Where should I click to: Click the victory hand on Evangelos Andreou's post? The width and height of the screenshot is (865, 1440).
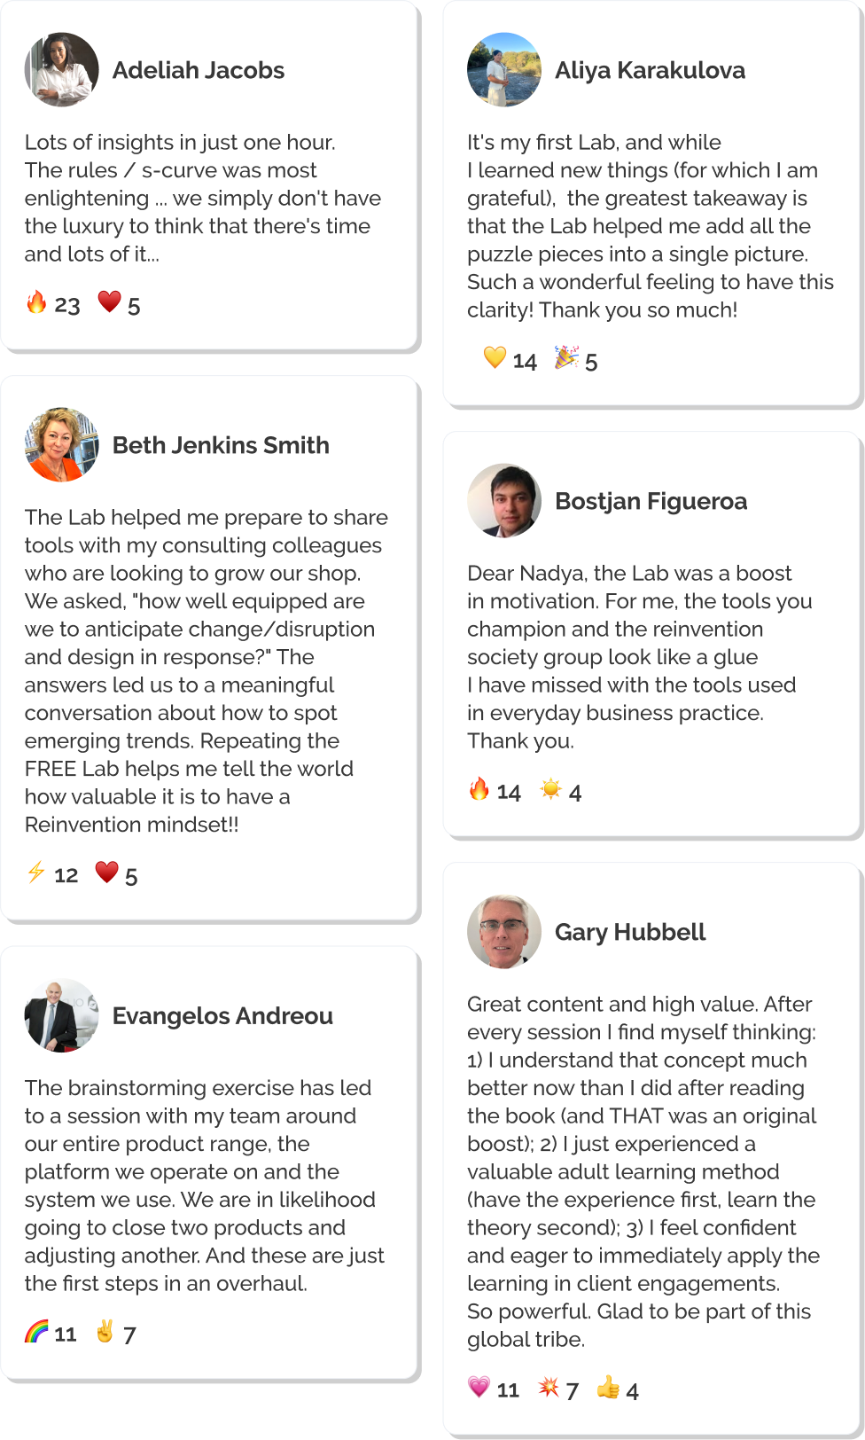coord(104,1331)
